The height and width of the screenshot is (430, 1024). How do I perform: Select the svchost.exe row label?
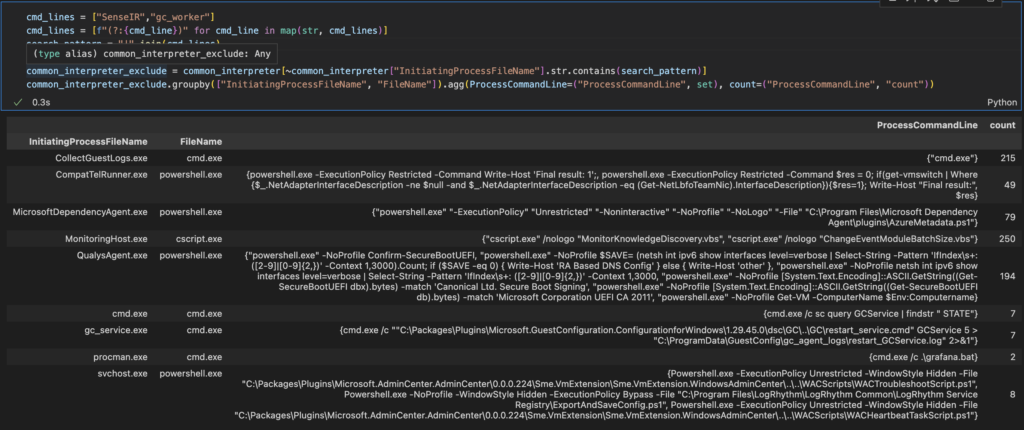[x=123, y=374]
